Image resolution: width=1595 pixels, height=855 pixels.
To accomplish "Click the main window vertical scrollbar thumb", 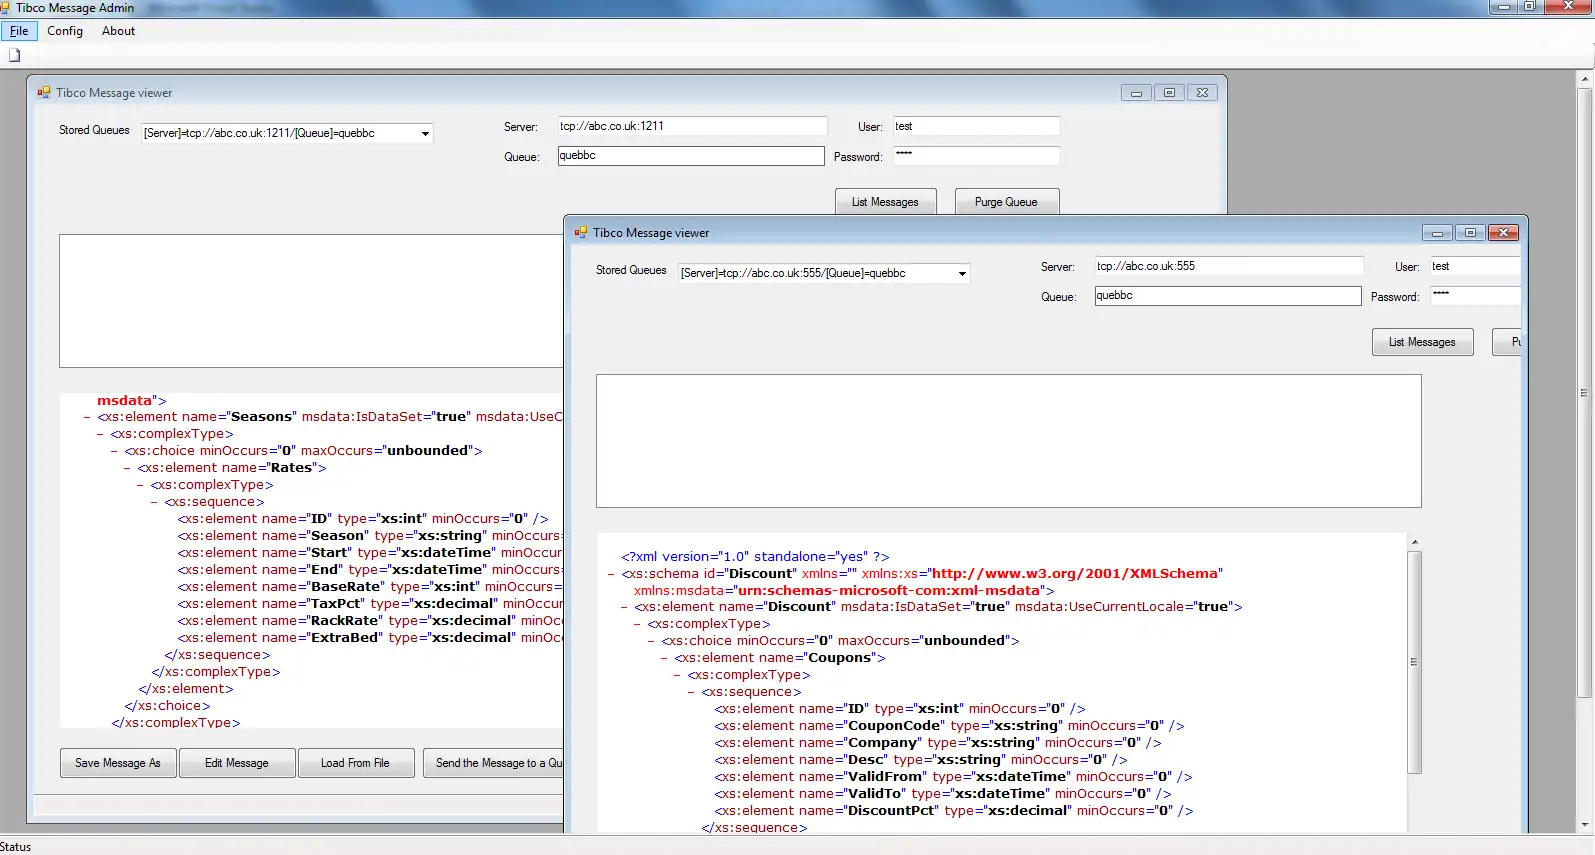I will (1584, 393).
